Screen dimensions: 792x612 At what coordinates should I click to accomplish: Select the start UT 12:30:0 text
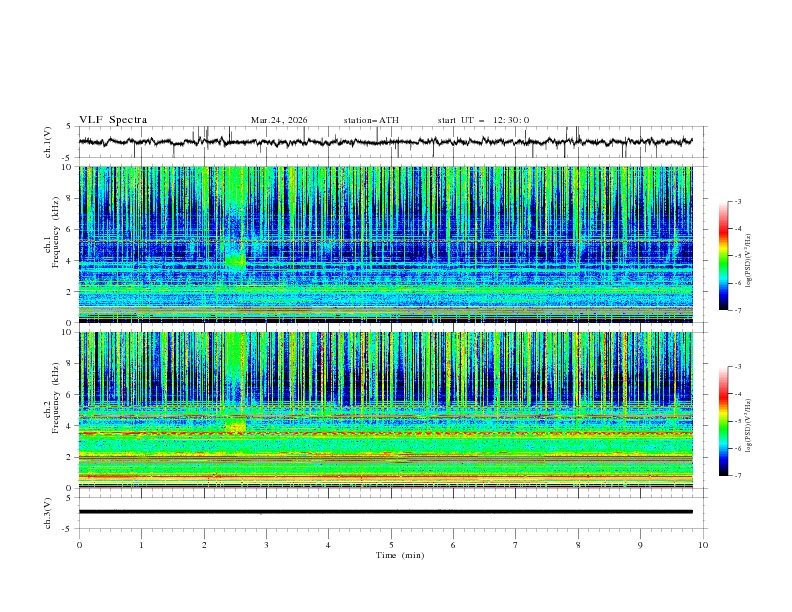coord(483,120)
